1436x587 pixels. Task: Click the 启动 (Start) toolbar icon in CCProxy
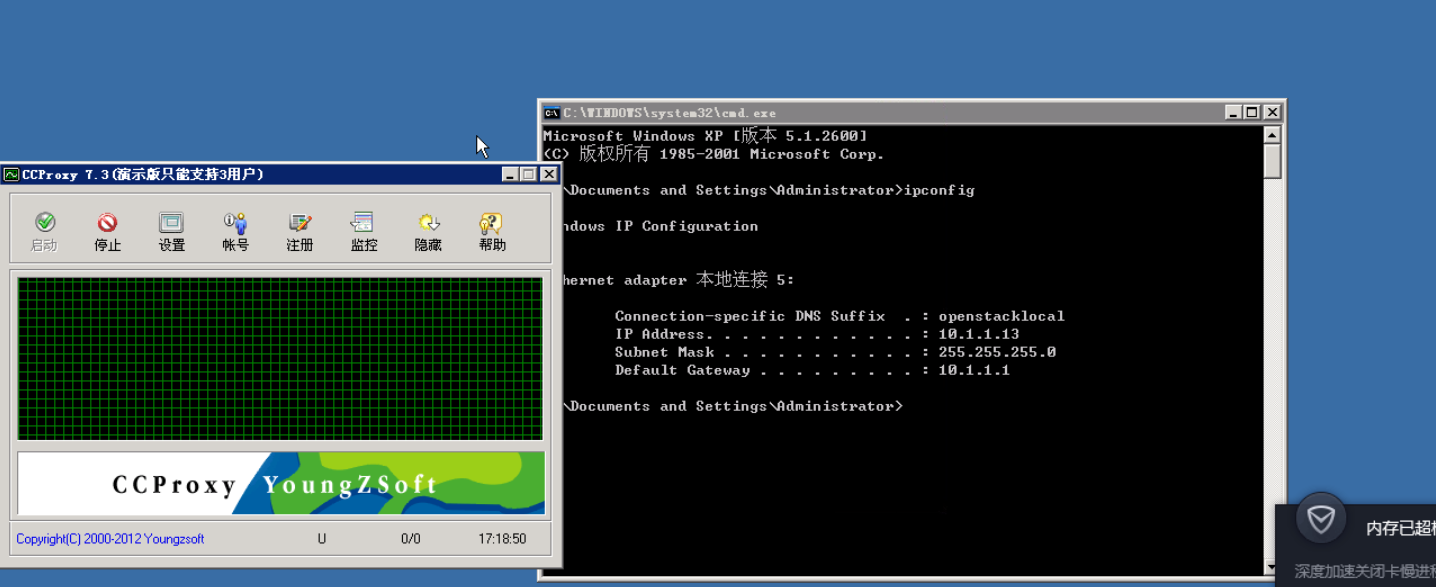44,232
